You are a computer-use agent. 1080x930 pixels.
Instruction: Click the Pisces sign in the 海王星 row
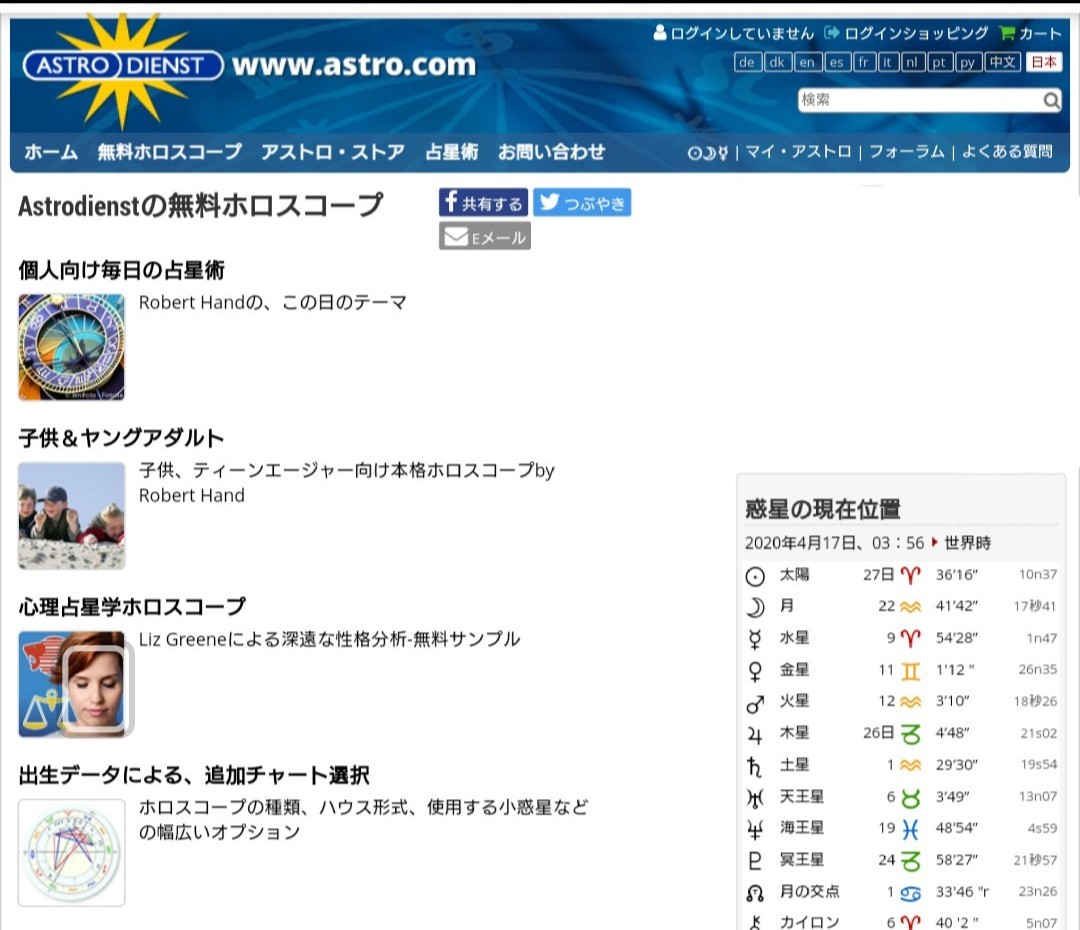[911, 829]
